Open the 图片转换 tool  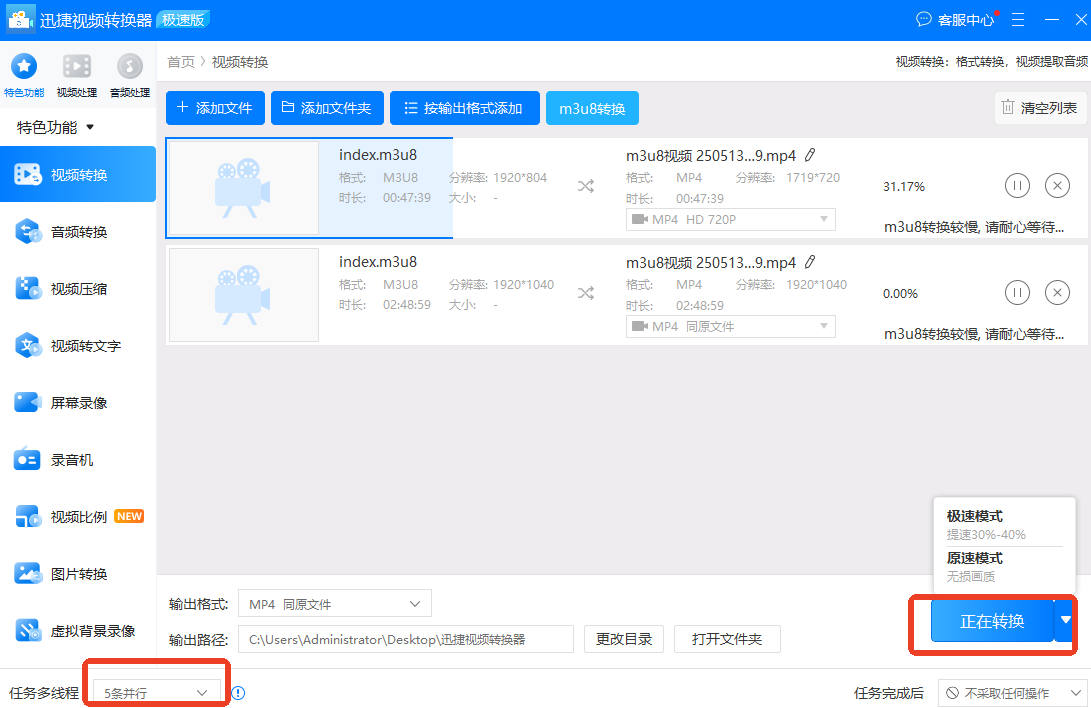click(78, 573)
